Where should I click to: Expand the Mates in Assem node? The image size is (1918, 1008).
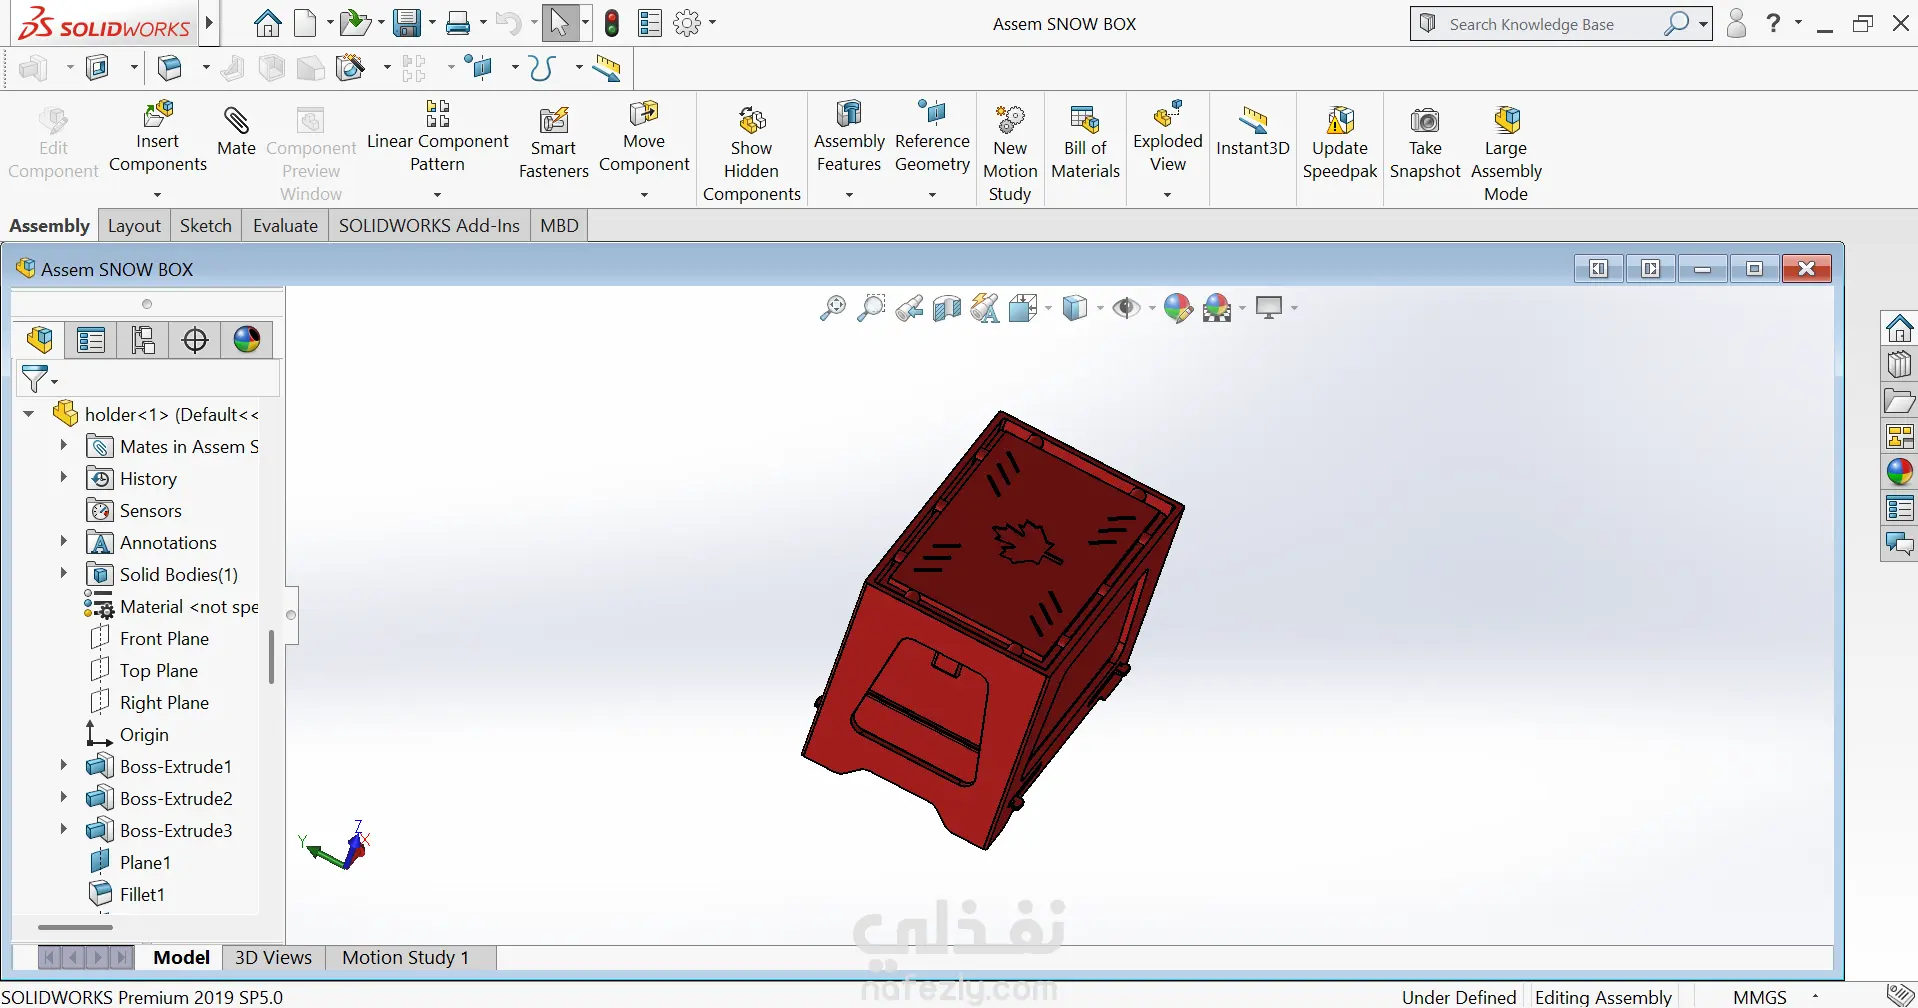coord(63,446)
